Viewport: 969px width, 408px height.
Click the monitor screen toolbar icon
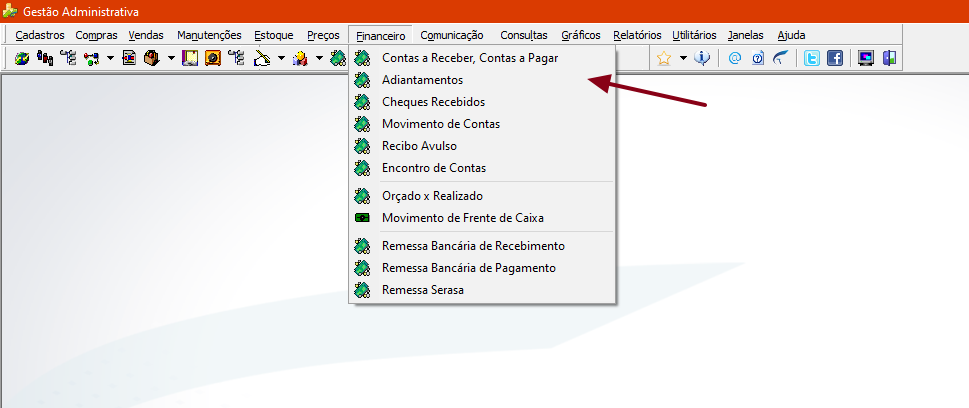point(866,59)
